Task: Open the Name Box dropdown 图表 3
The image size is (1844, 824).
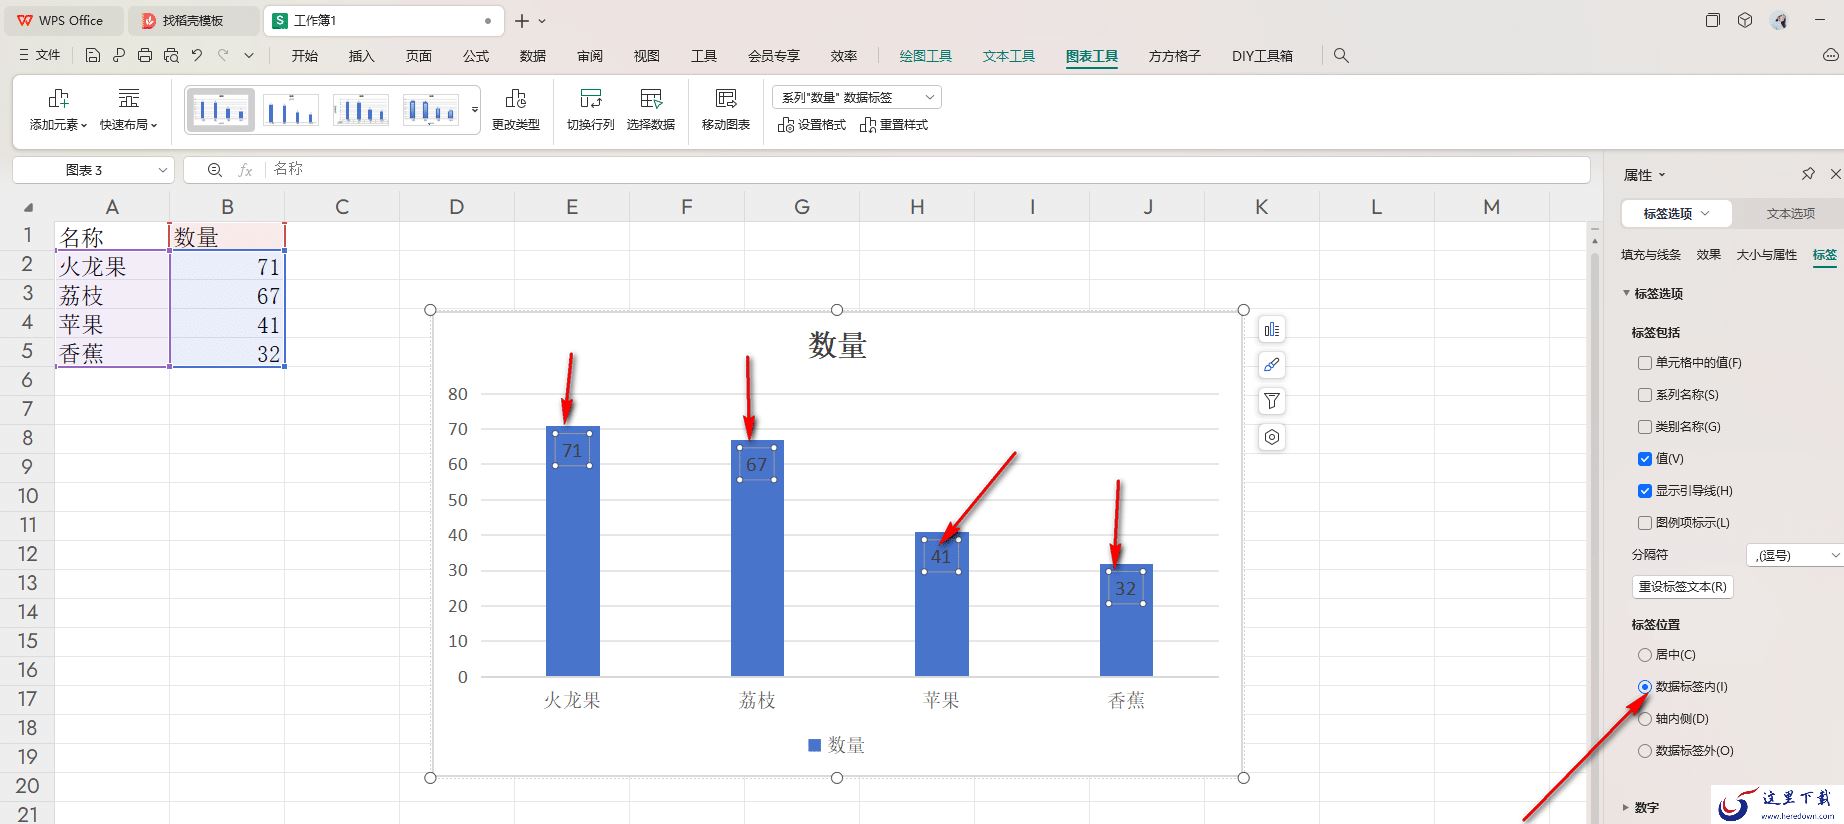Action: (163, 171)
